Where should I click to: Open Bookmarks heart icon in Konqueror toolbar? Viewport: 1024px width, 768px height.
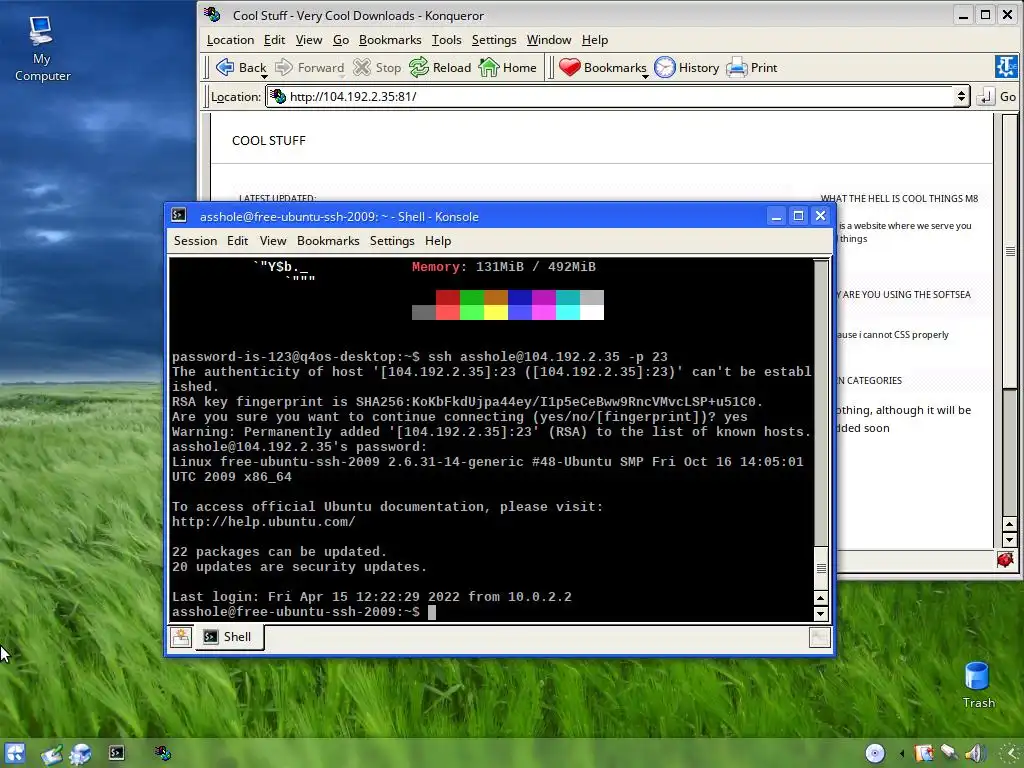(569, 67)
